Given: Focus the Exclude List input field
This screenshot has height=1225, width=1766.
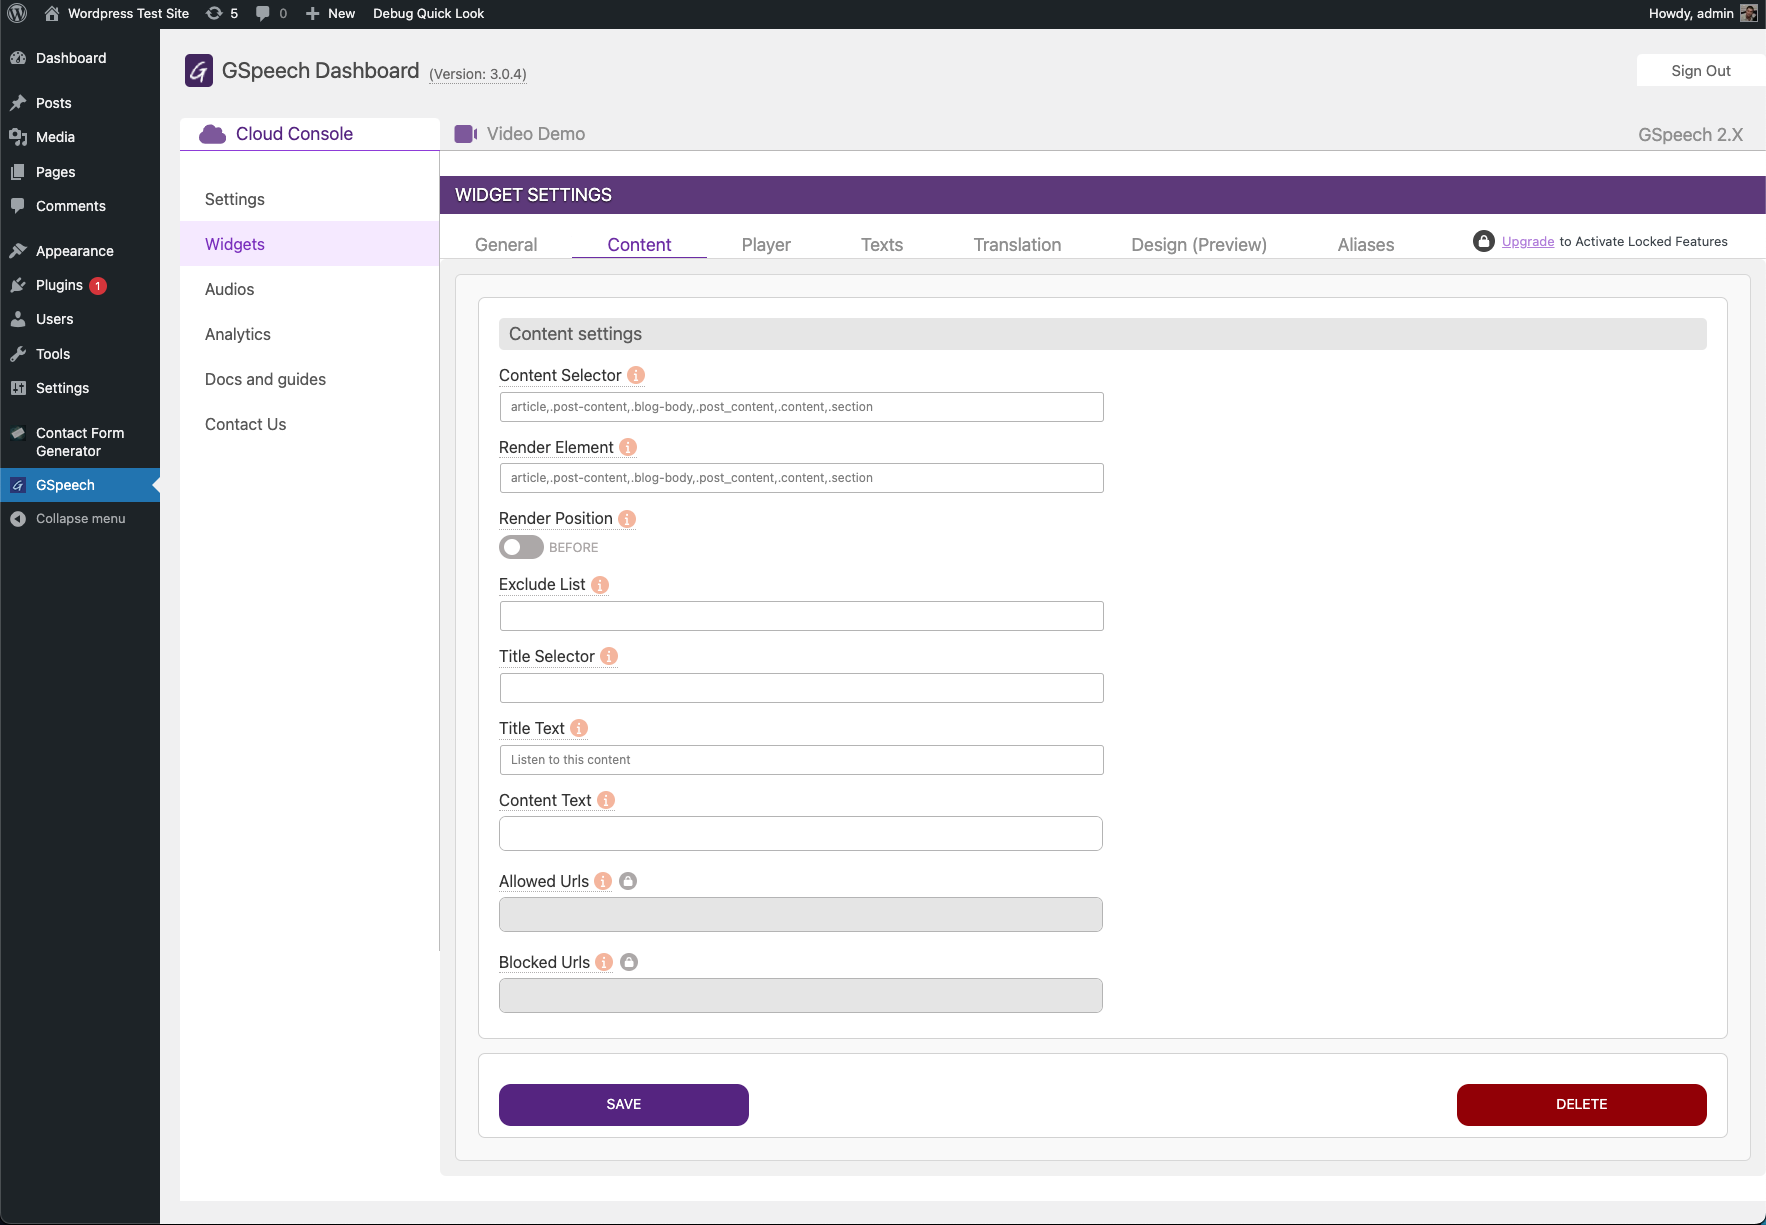Looking at the screenshot, I should click(x=801, y=616).
